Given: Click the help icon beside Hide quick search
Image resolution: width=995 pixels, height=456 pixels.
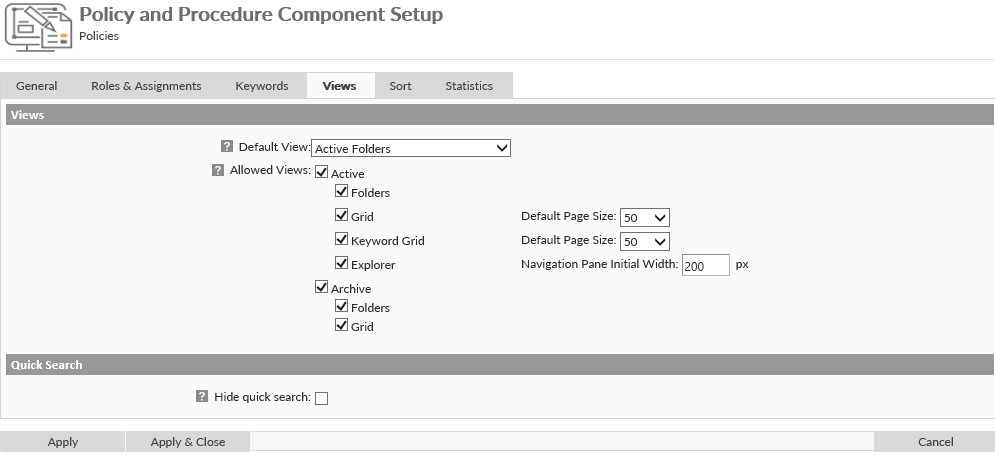Looking at the screenshot, I should click(202, 397).
